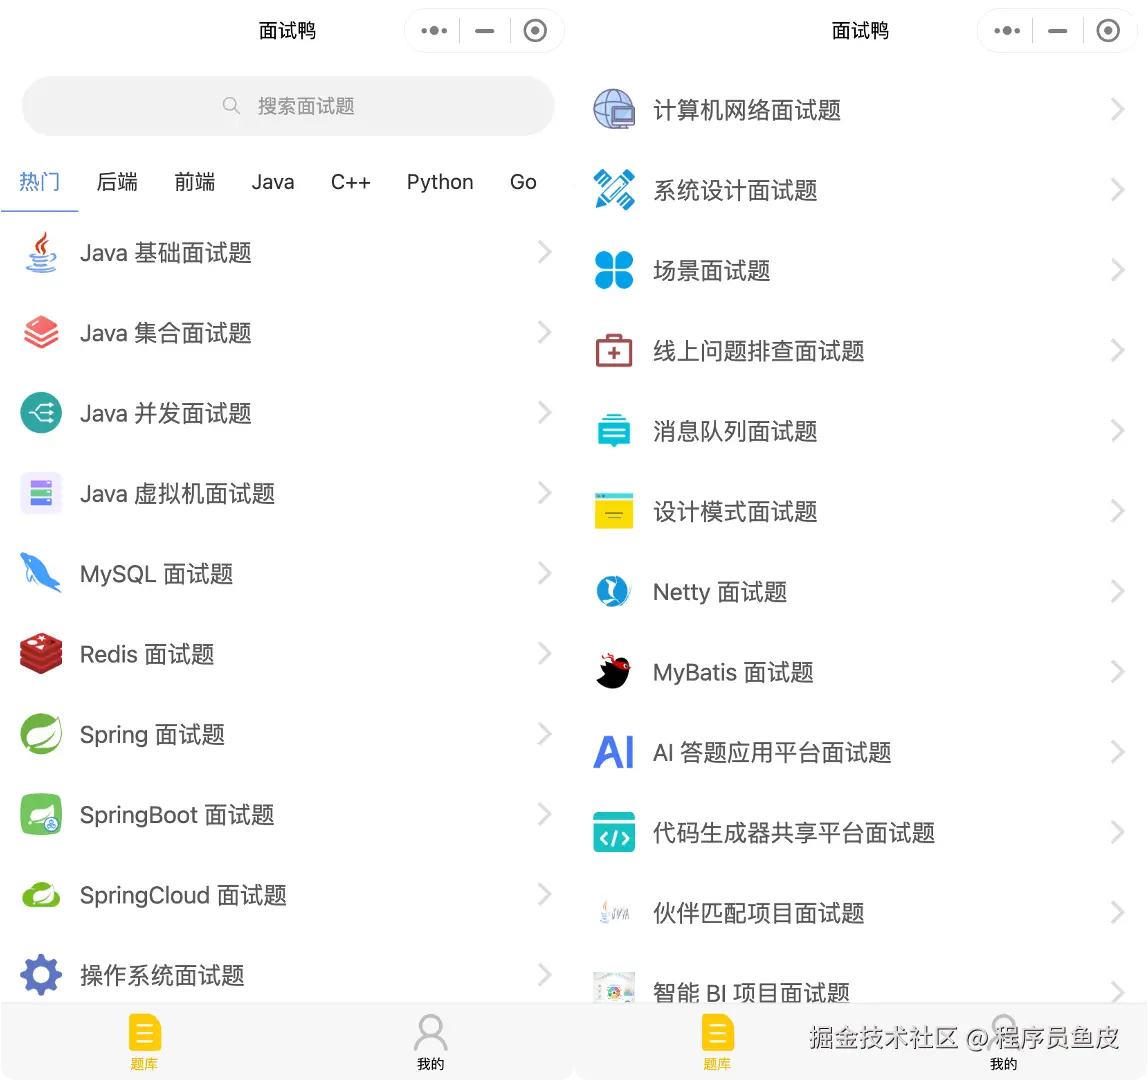Viewport: 1148px width, 1080px height.
Task: Expand the Java 并发面试题 entry chevron
Action: point(543,413)
